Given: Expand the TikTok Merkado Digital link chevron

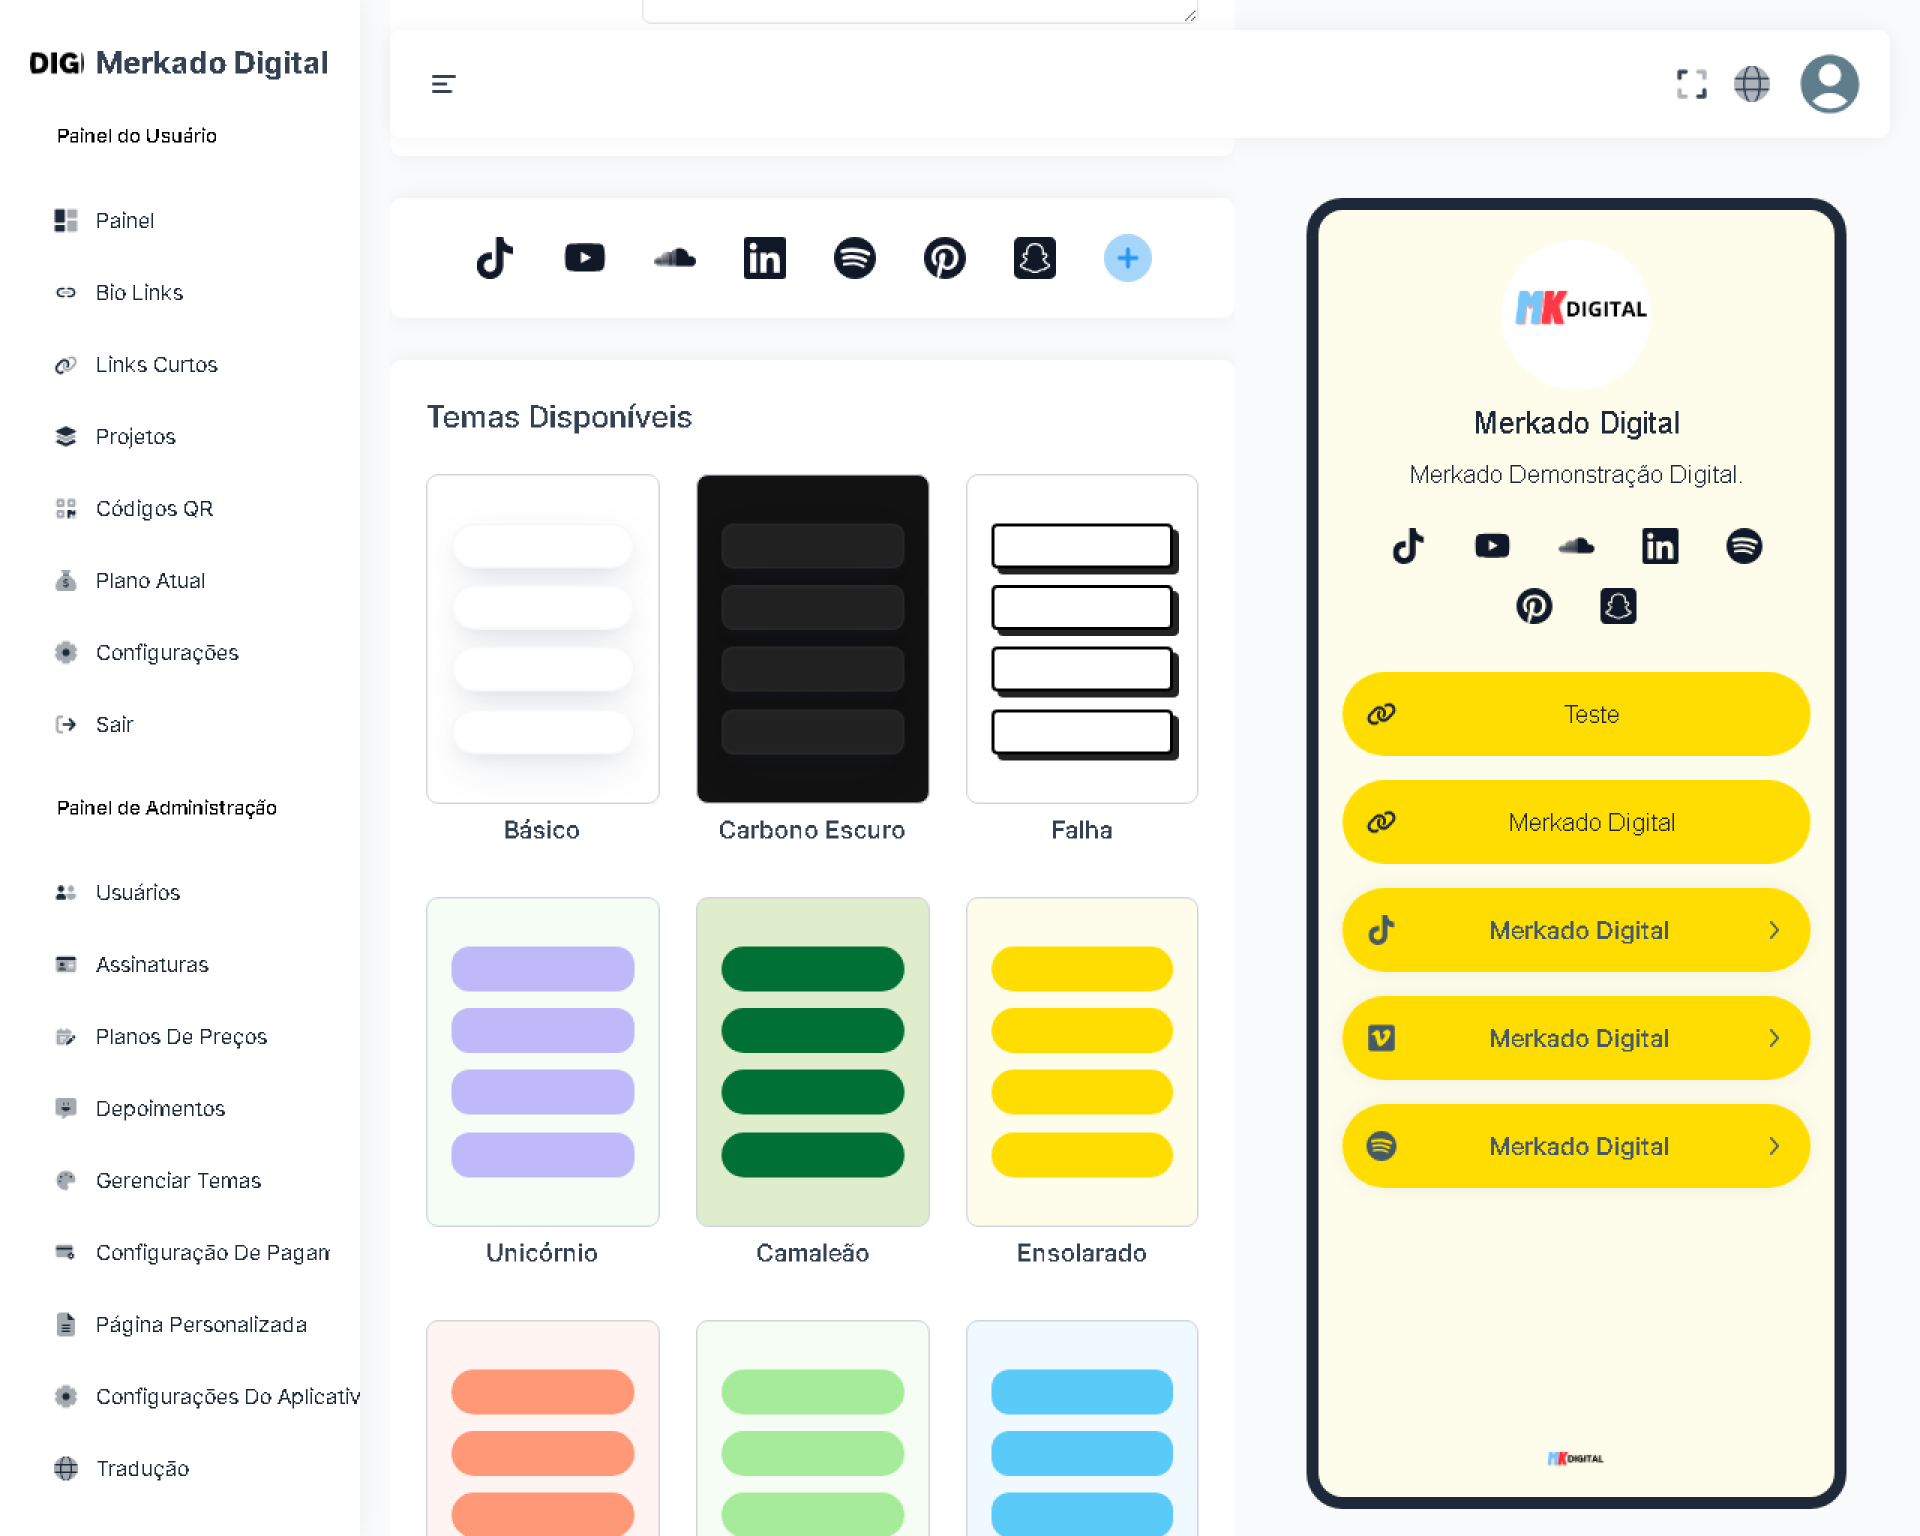Looking at the screenshot, I should pyautogui.click(x=1773, y=930).
